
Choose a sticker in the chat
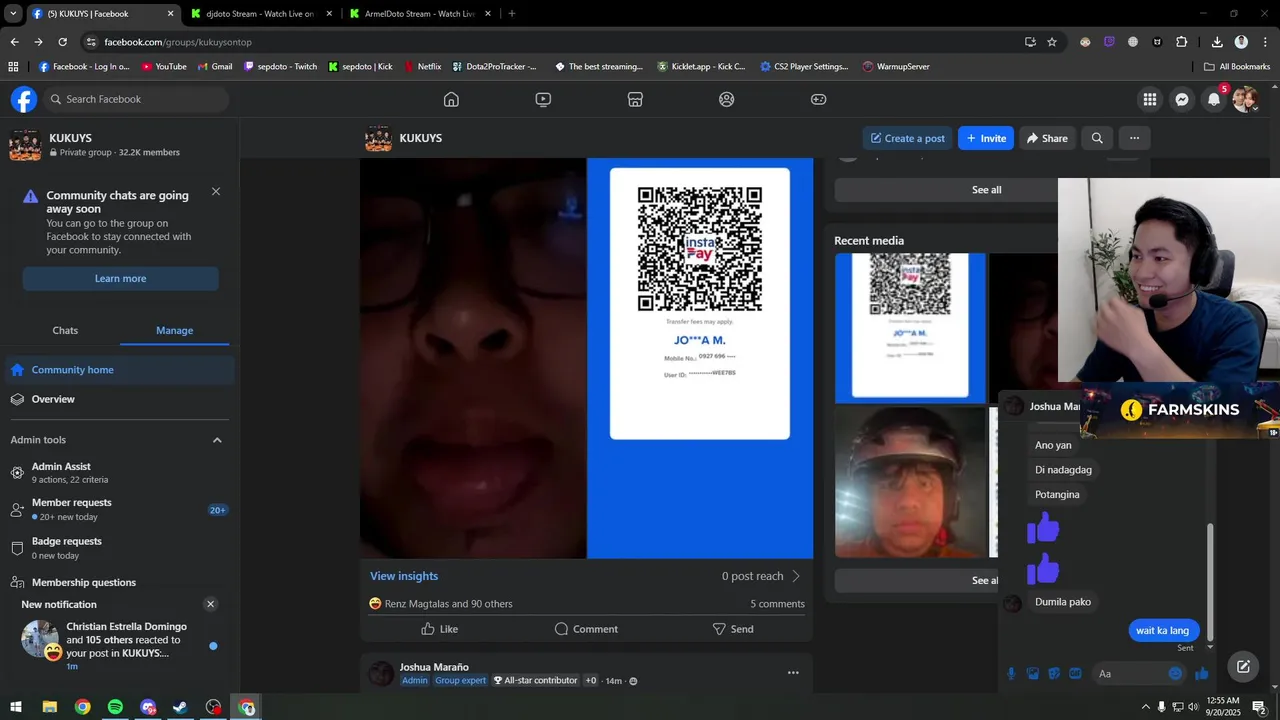[x=1054, y=674]
